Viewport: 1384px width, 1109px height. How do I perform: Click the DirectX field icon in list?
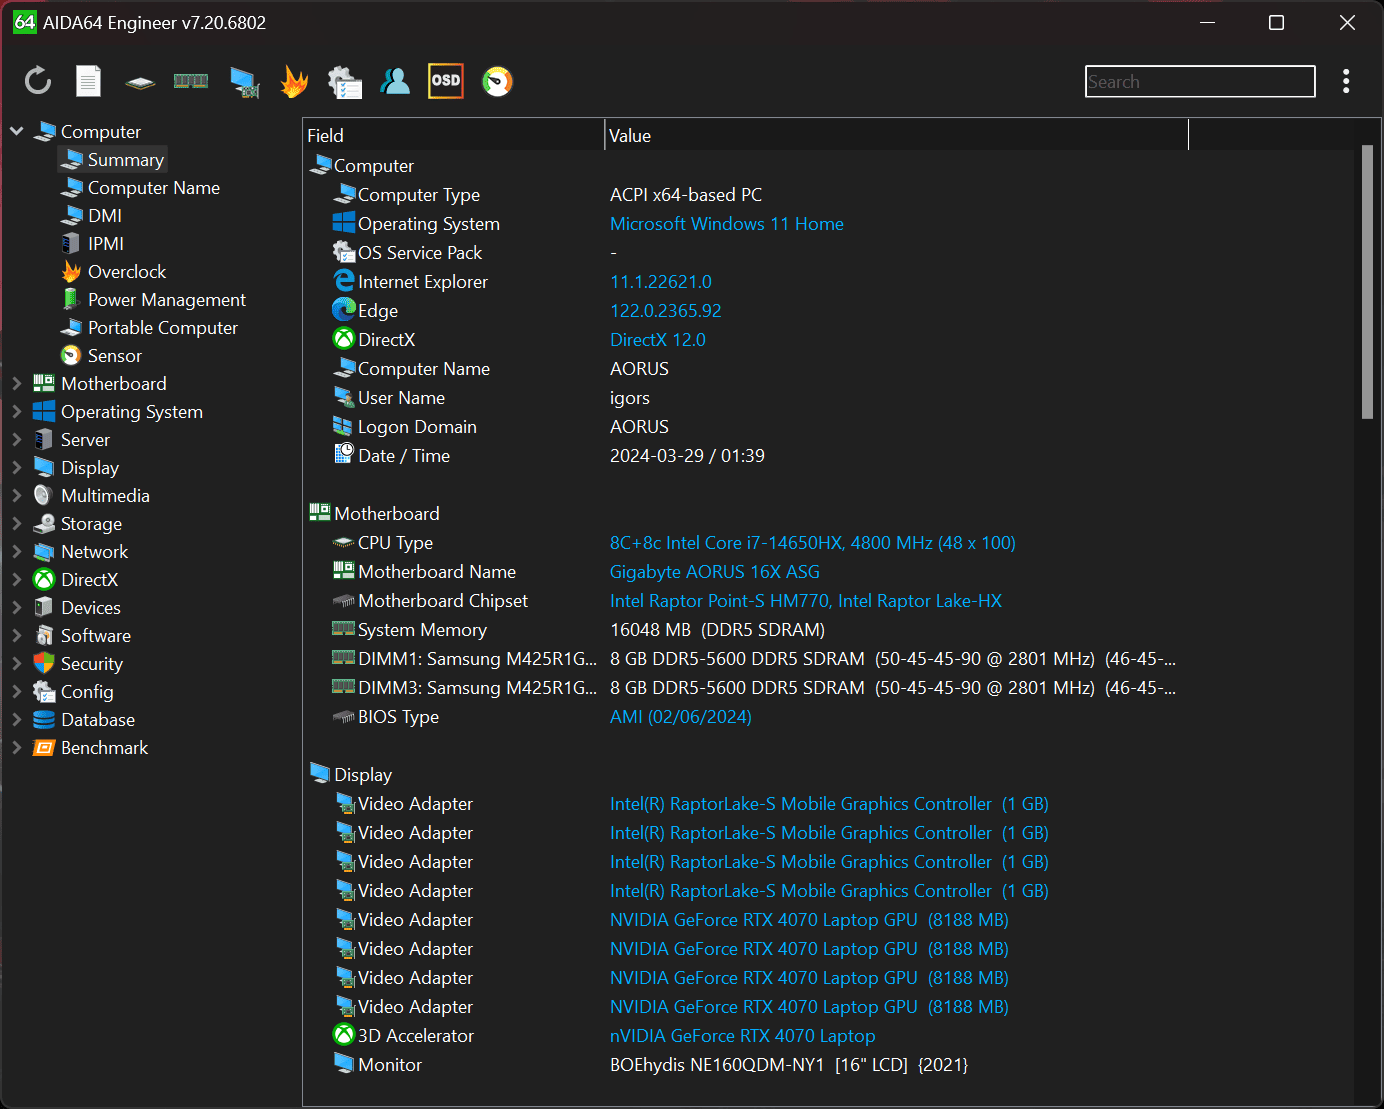pyautogui.click(x=344, y=339)
